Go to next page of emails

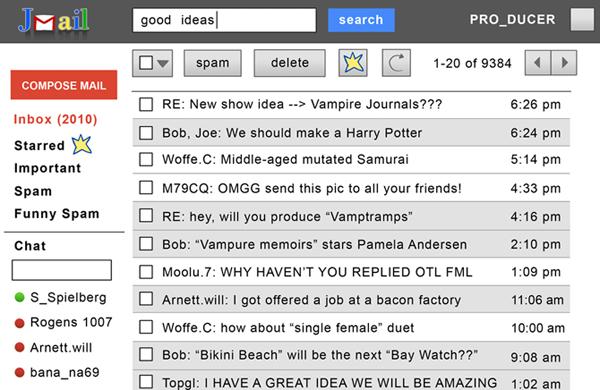(564, 63)
